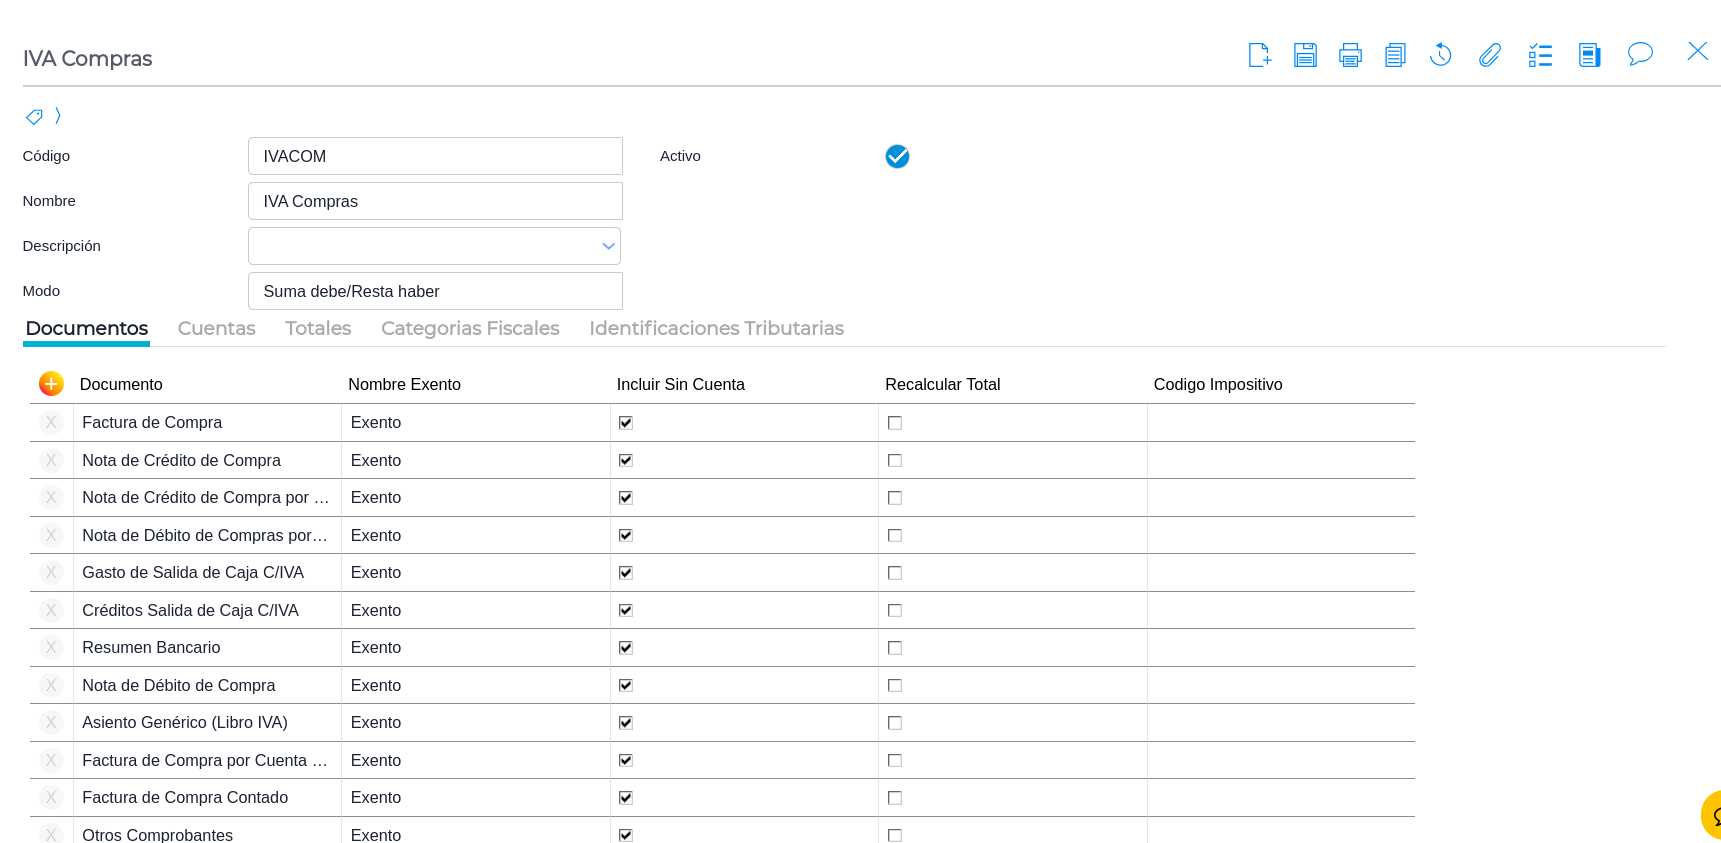Delete the Gasto de Salida de Caja row
This screenshot has width=1721, height=843.
(x=51, y=573)
